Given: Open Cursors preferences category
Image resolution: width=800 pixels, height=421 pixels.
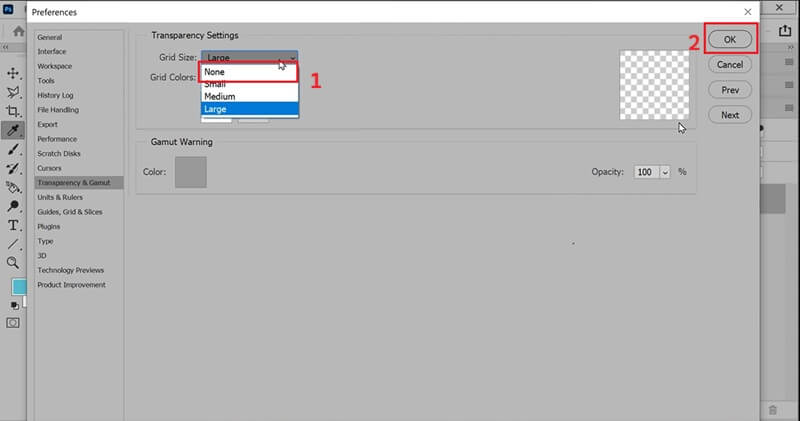Looking at the screenshot, I should point(49,168).
